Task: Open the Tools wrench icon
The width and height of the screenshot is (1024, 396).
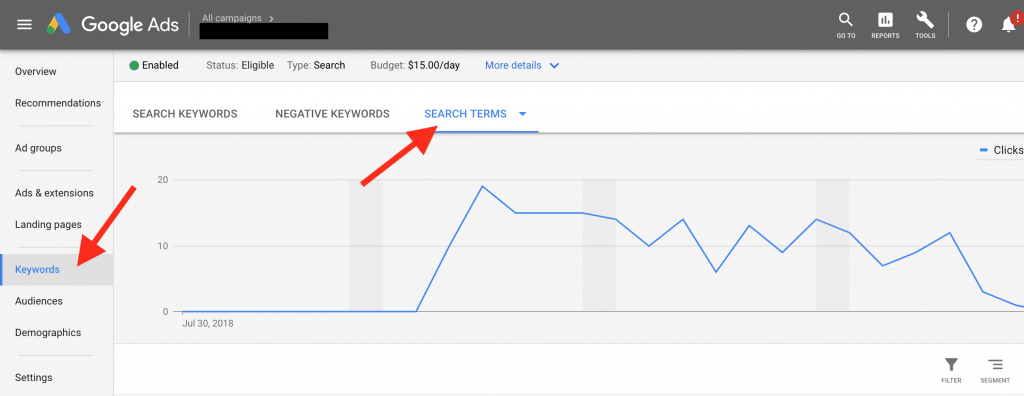Action: [925, 25]
